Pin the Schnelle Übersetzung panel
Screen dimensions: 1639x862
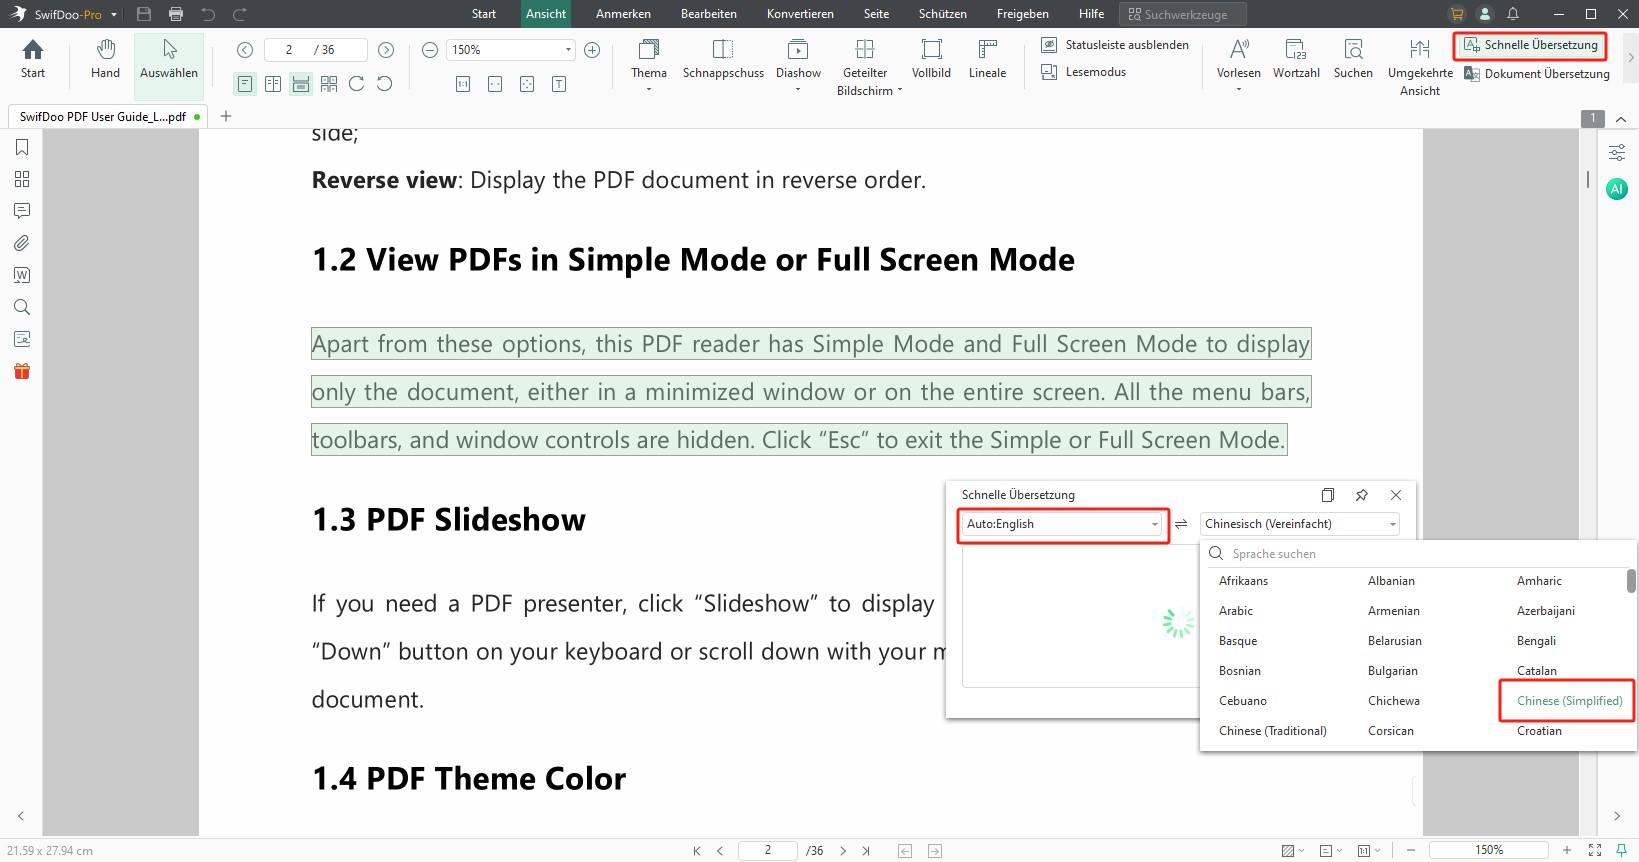click(1362, 495)
